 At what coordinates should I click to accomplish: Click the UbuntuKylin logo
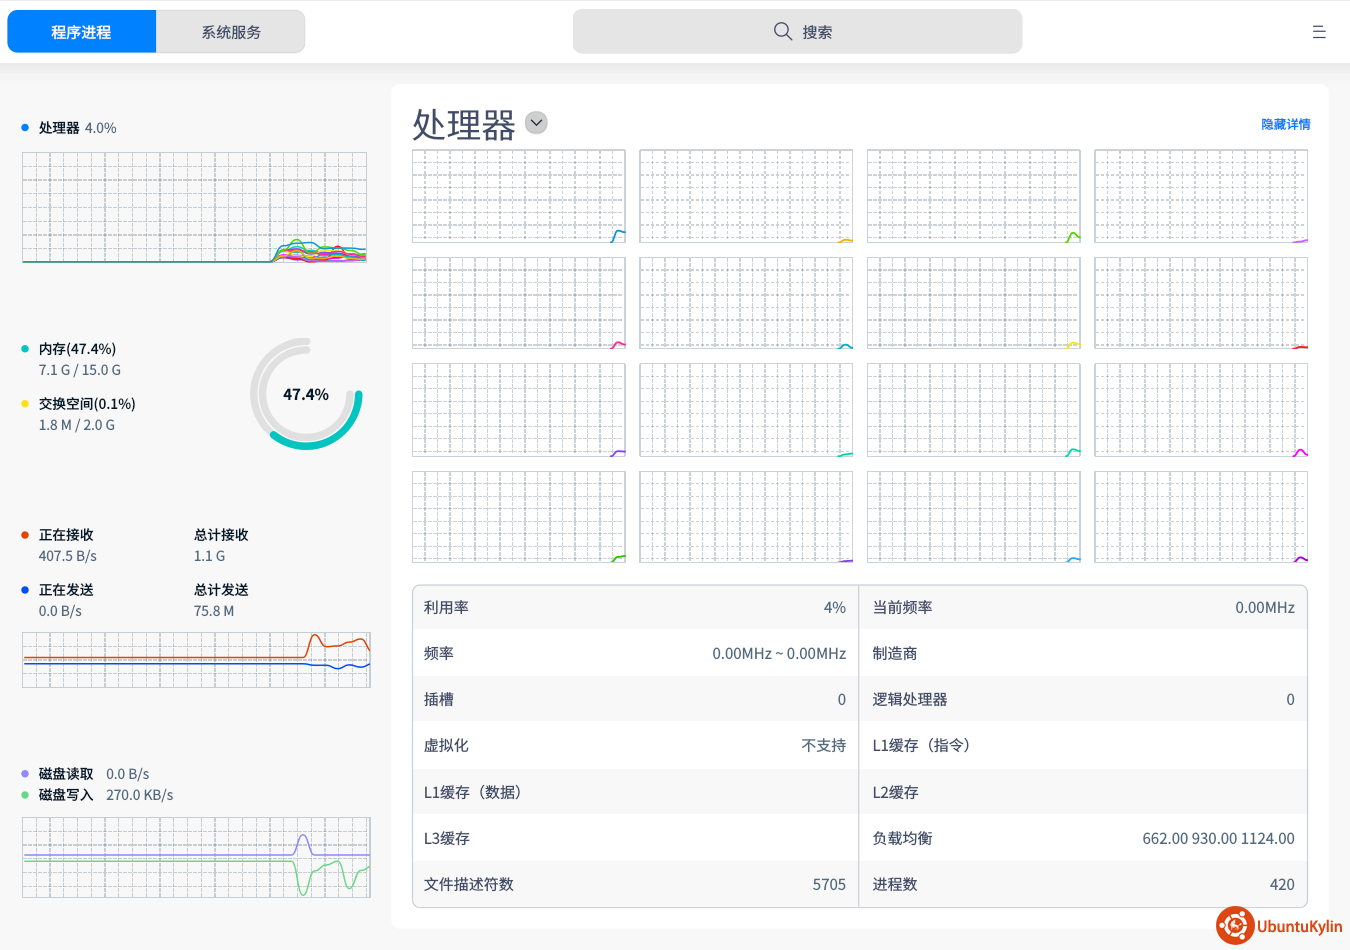[x=1279, y=926]
